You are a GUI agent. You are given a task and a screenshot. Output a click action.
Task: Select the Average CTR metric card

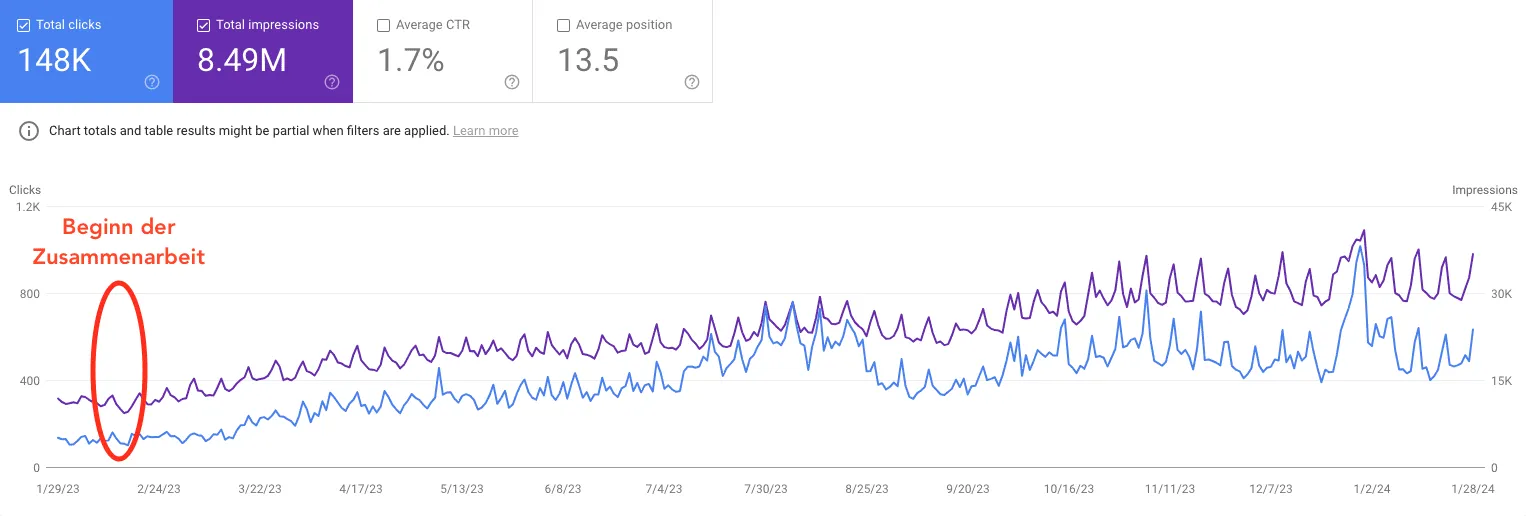(443, 51)
